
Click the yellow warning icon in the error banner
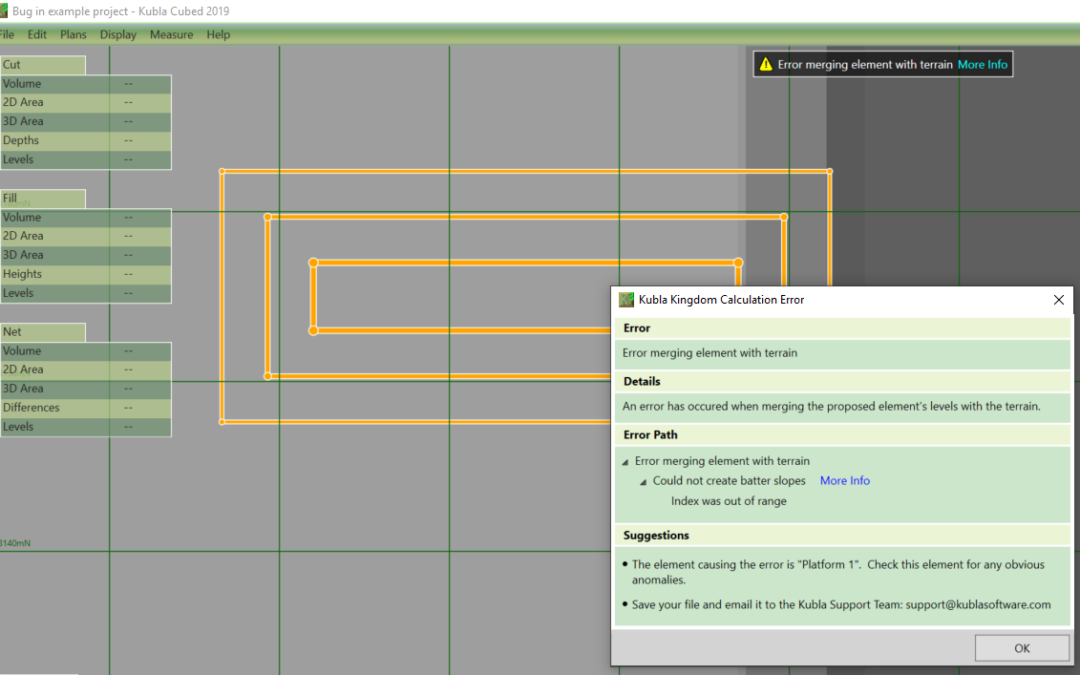[765, 65]
